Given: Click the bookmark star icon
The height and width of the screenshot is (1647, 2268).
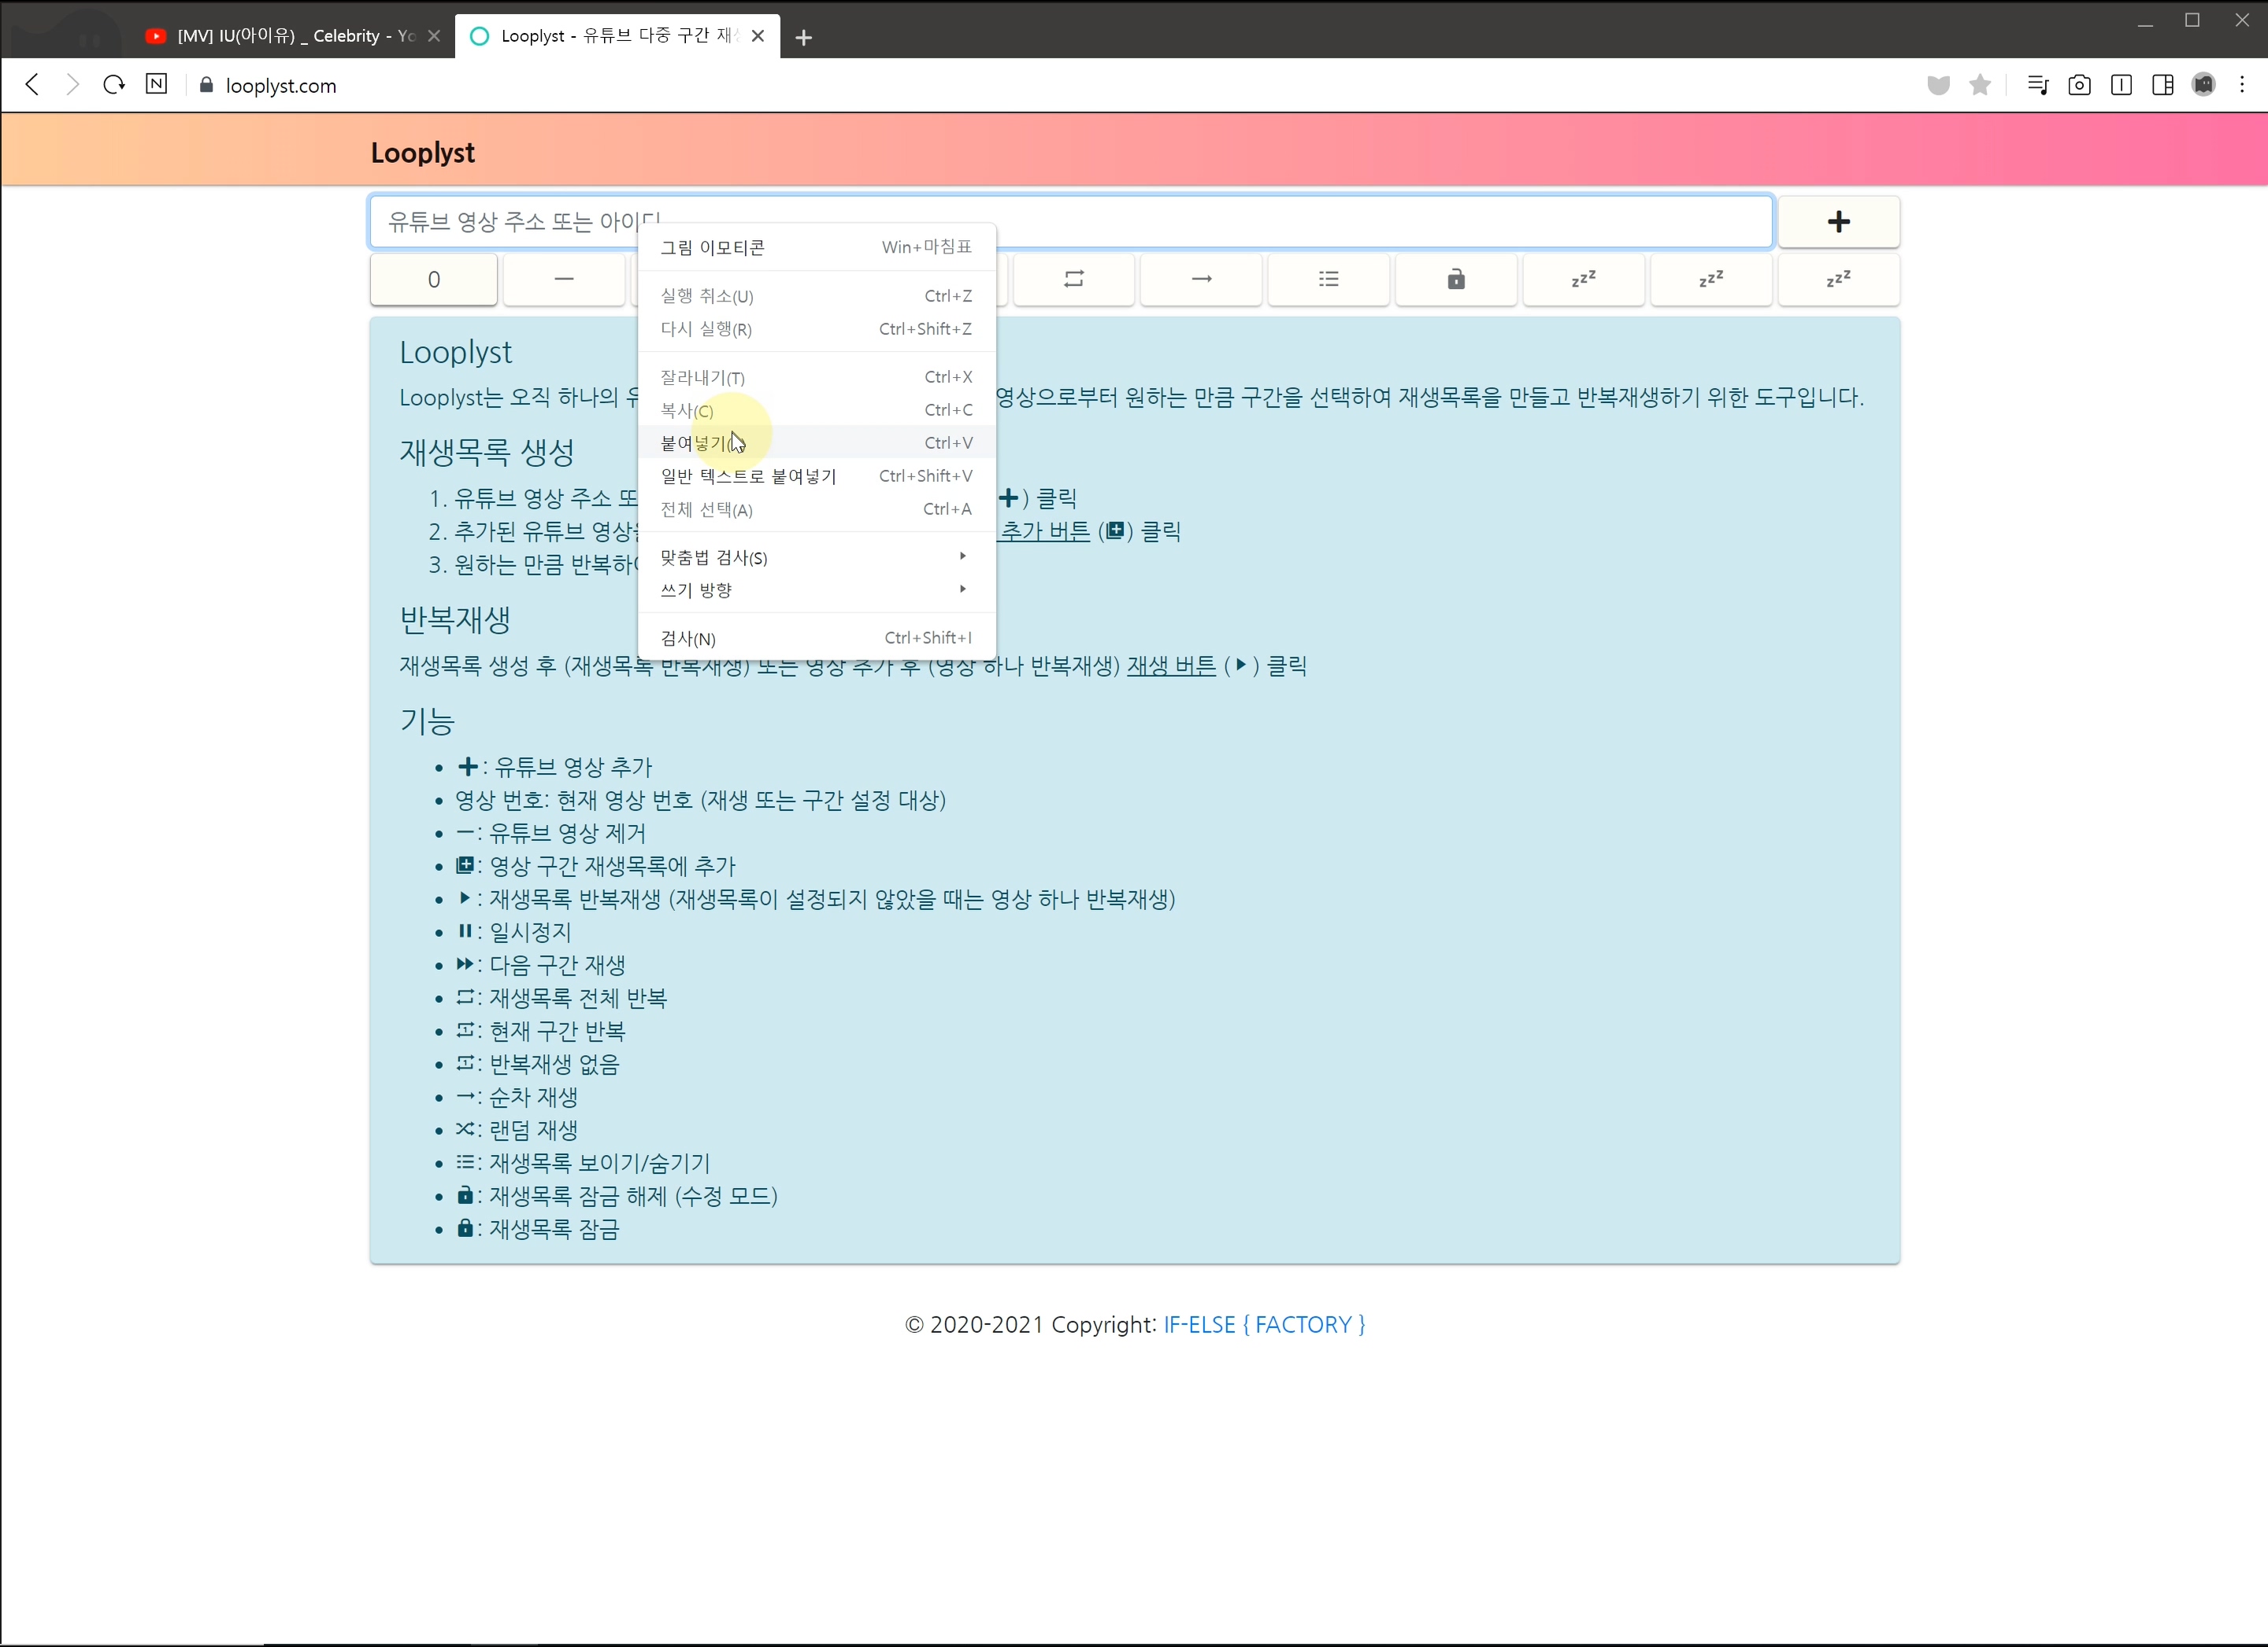Looking at the screenshot, I should [x=1980, y=85].
